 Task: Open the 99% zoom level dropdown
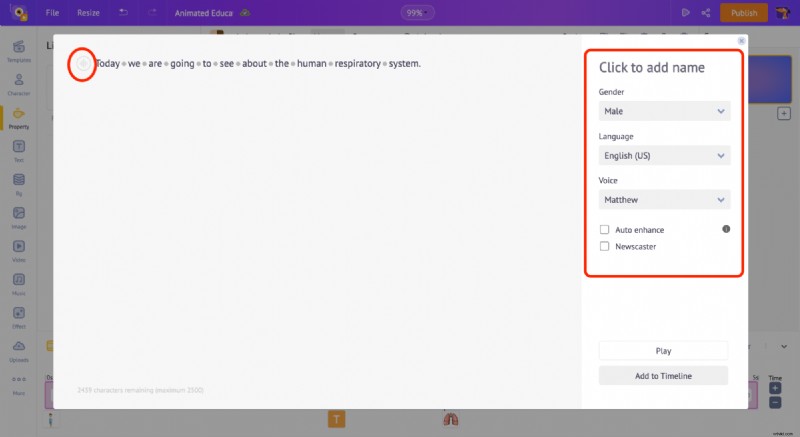[x=417, y=13]
